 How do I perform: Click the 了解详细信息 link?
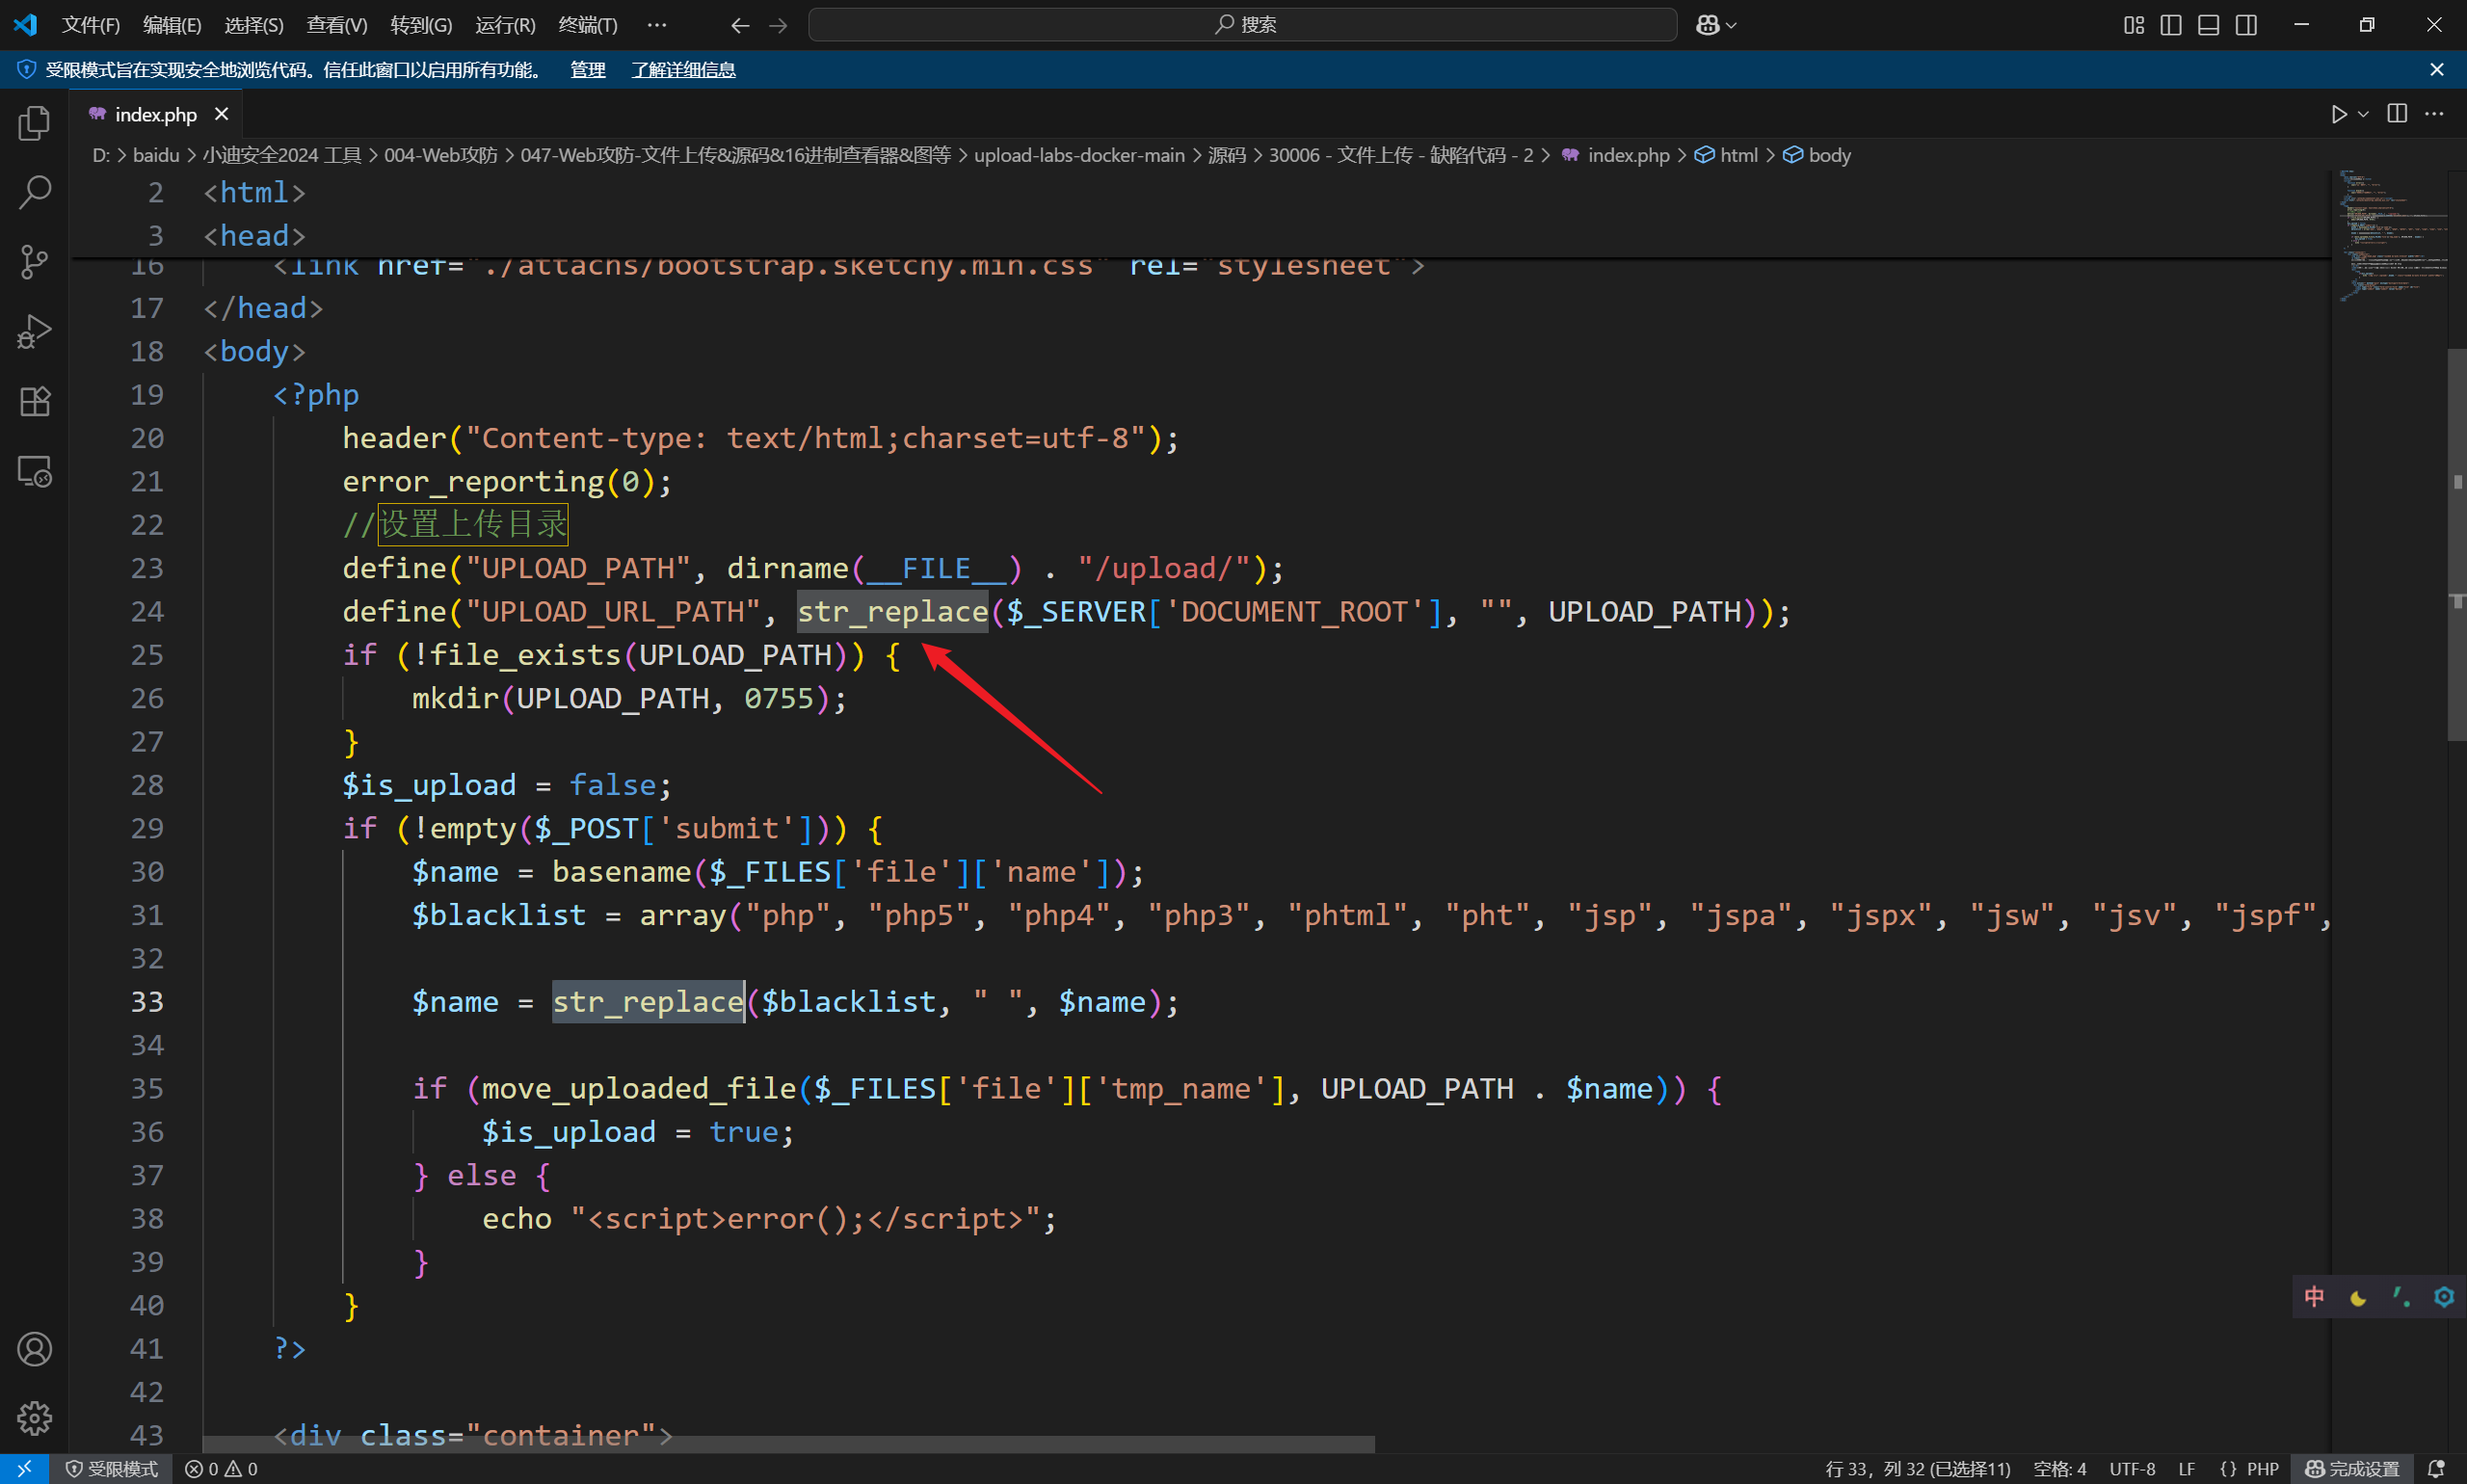[683, 69]
